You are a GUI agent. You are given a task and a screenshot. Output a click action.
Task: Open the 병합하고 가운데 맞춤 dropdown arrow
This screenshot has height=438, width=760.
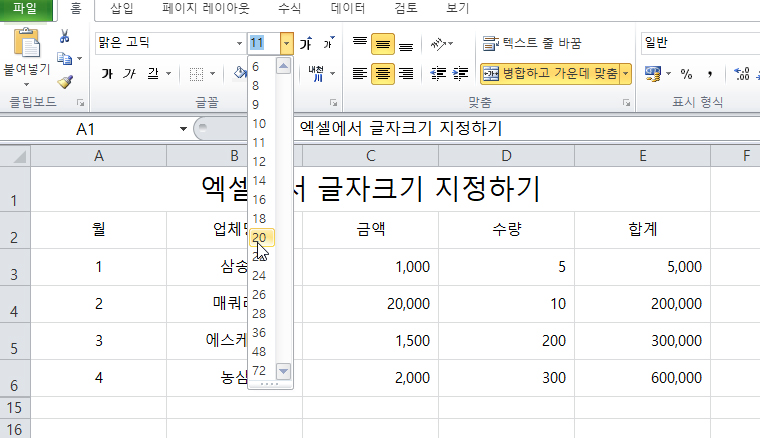(x=626, y=74)
